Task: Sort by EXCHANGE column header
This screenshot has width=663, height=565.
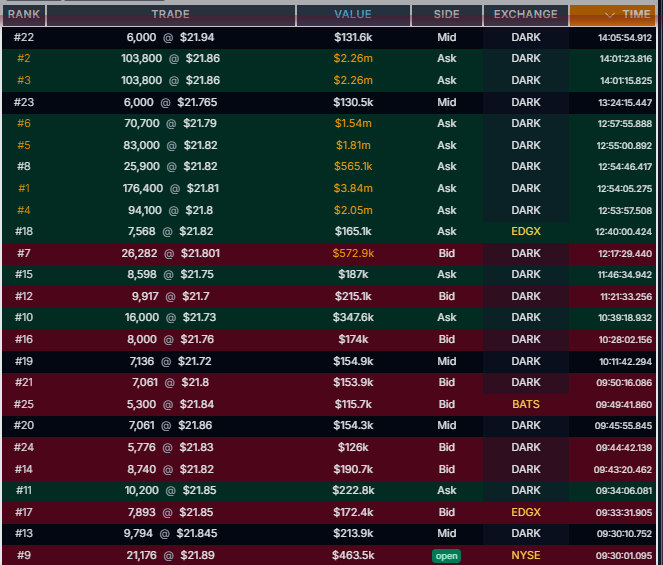Action: pyautogui.click(x=526, y=14)
